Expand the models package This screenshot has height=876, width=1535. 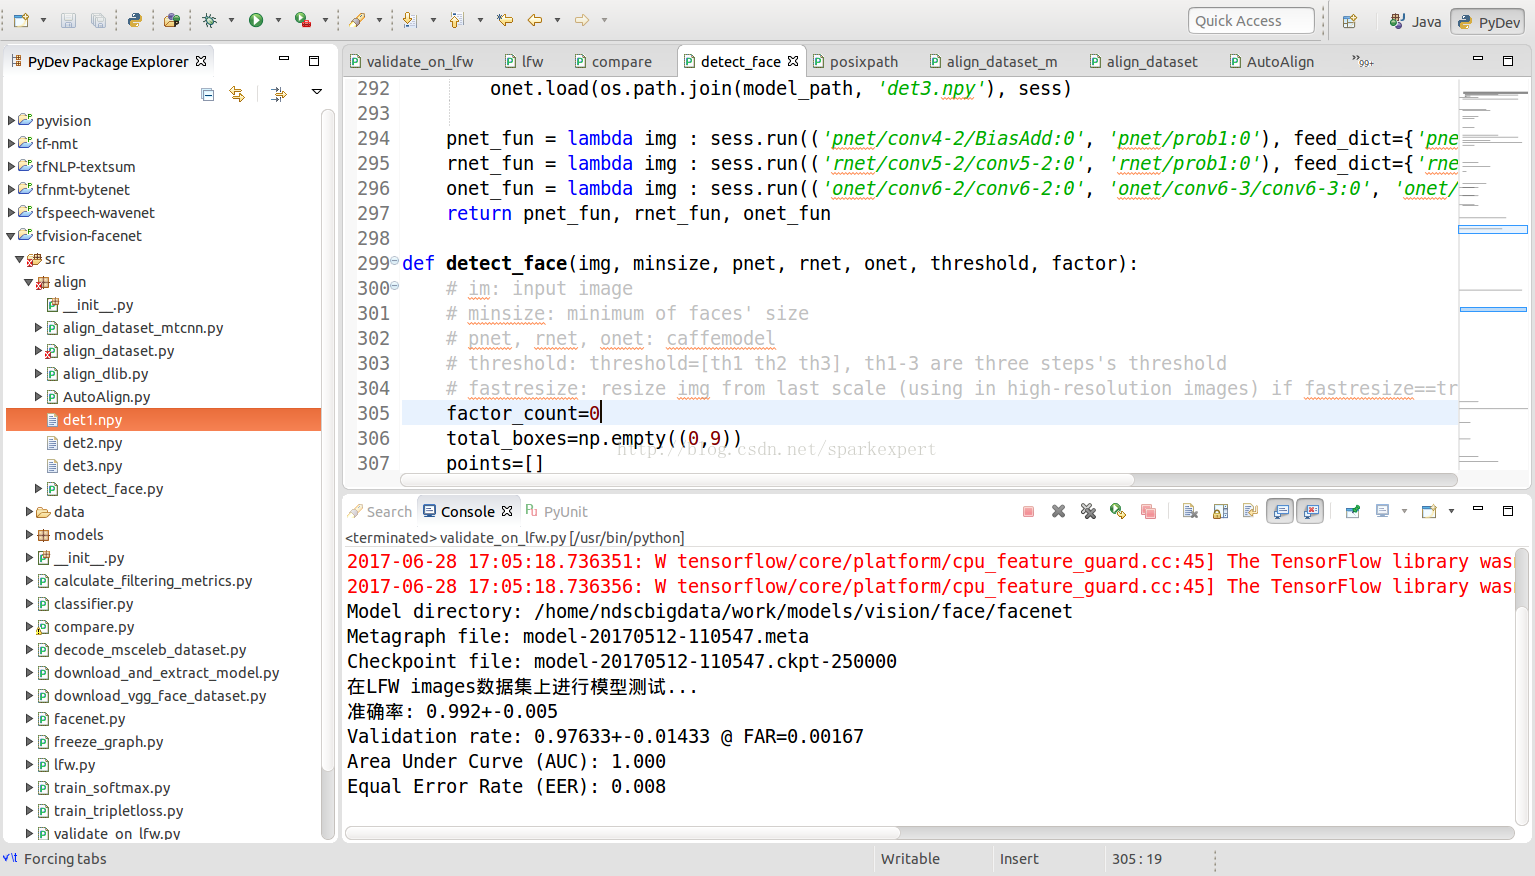tap(29, 535)
